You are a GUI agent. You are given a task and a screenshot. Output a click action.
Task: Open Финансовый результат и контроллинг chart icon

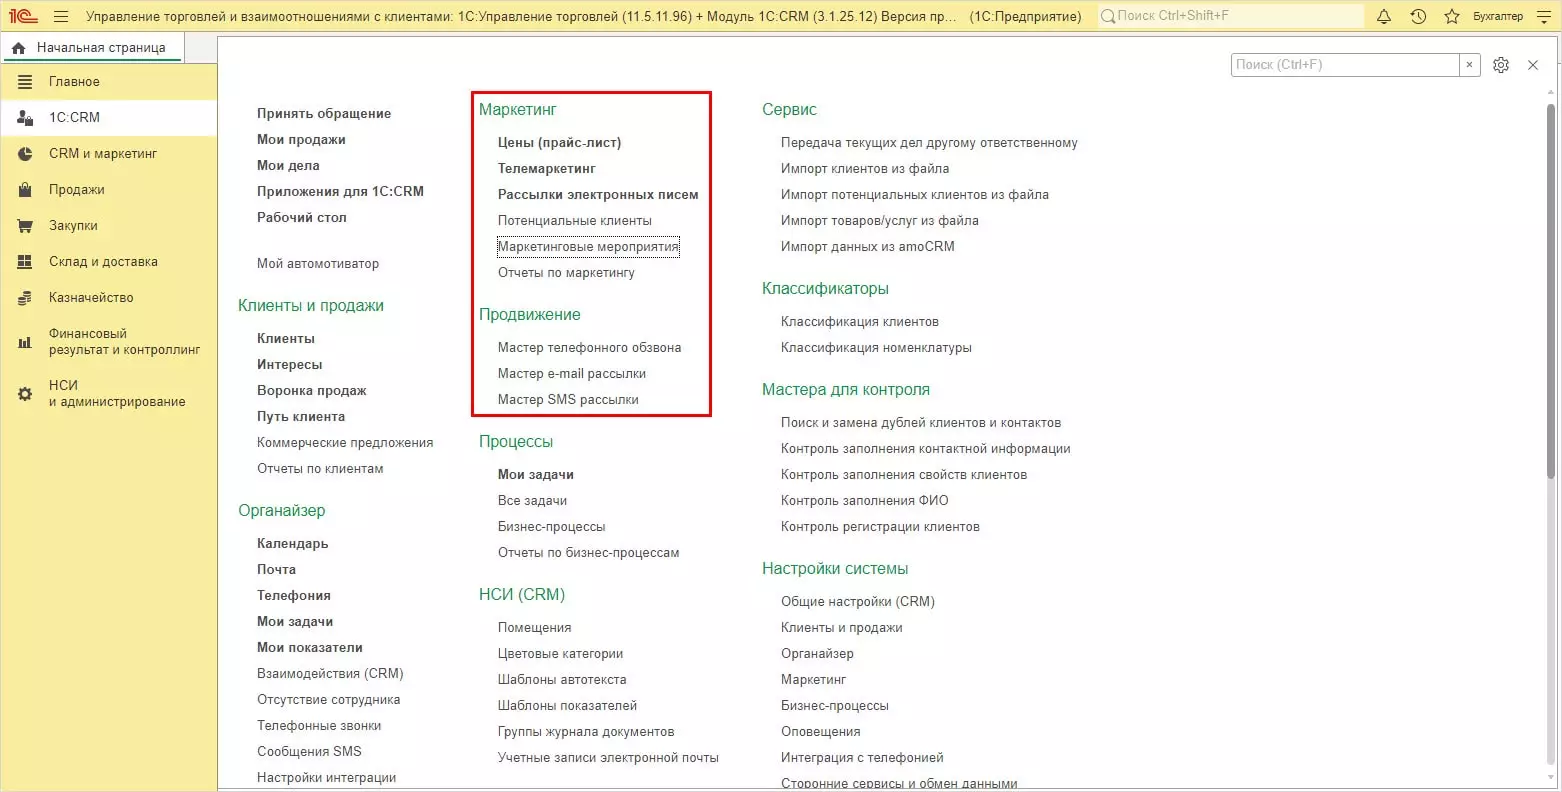[25, 342]
